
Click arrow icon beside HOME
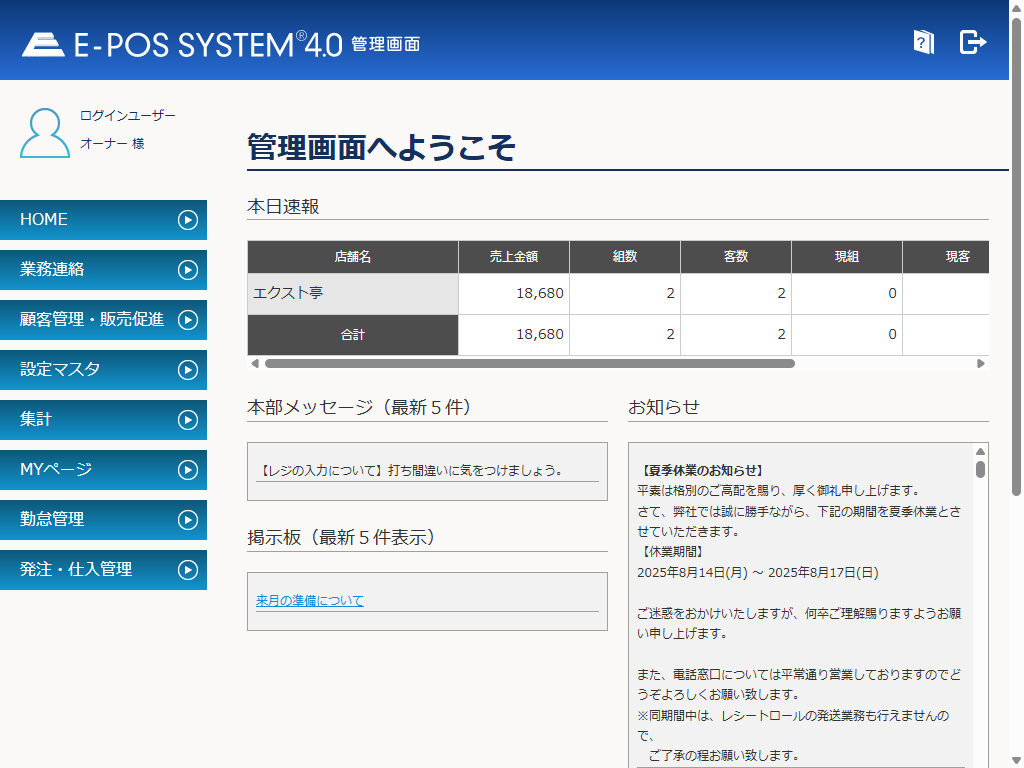[x=187, y=220]
